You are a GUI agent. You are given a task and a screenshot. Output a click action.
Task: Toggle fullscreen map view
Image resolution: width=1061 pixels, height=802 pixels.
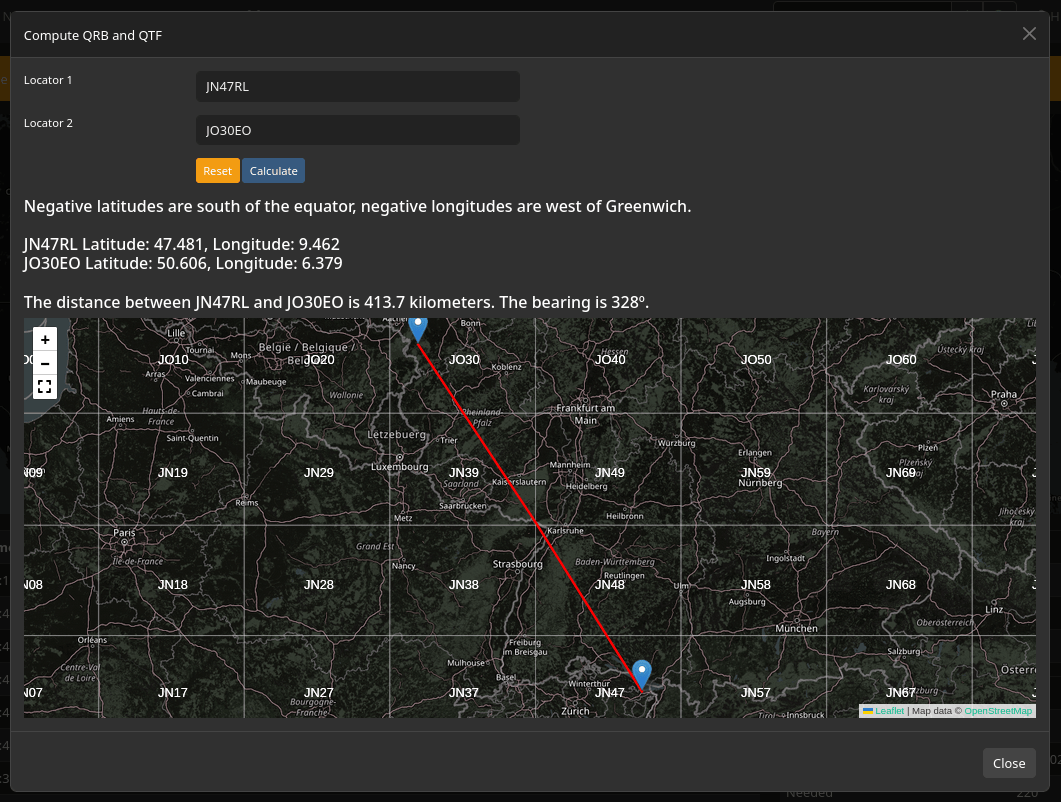click(x=45, y=387)
